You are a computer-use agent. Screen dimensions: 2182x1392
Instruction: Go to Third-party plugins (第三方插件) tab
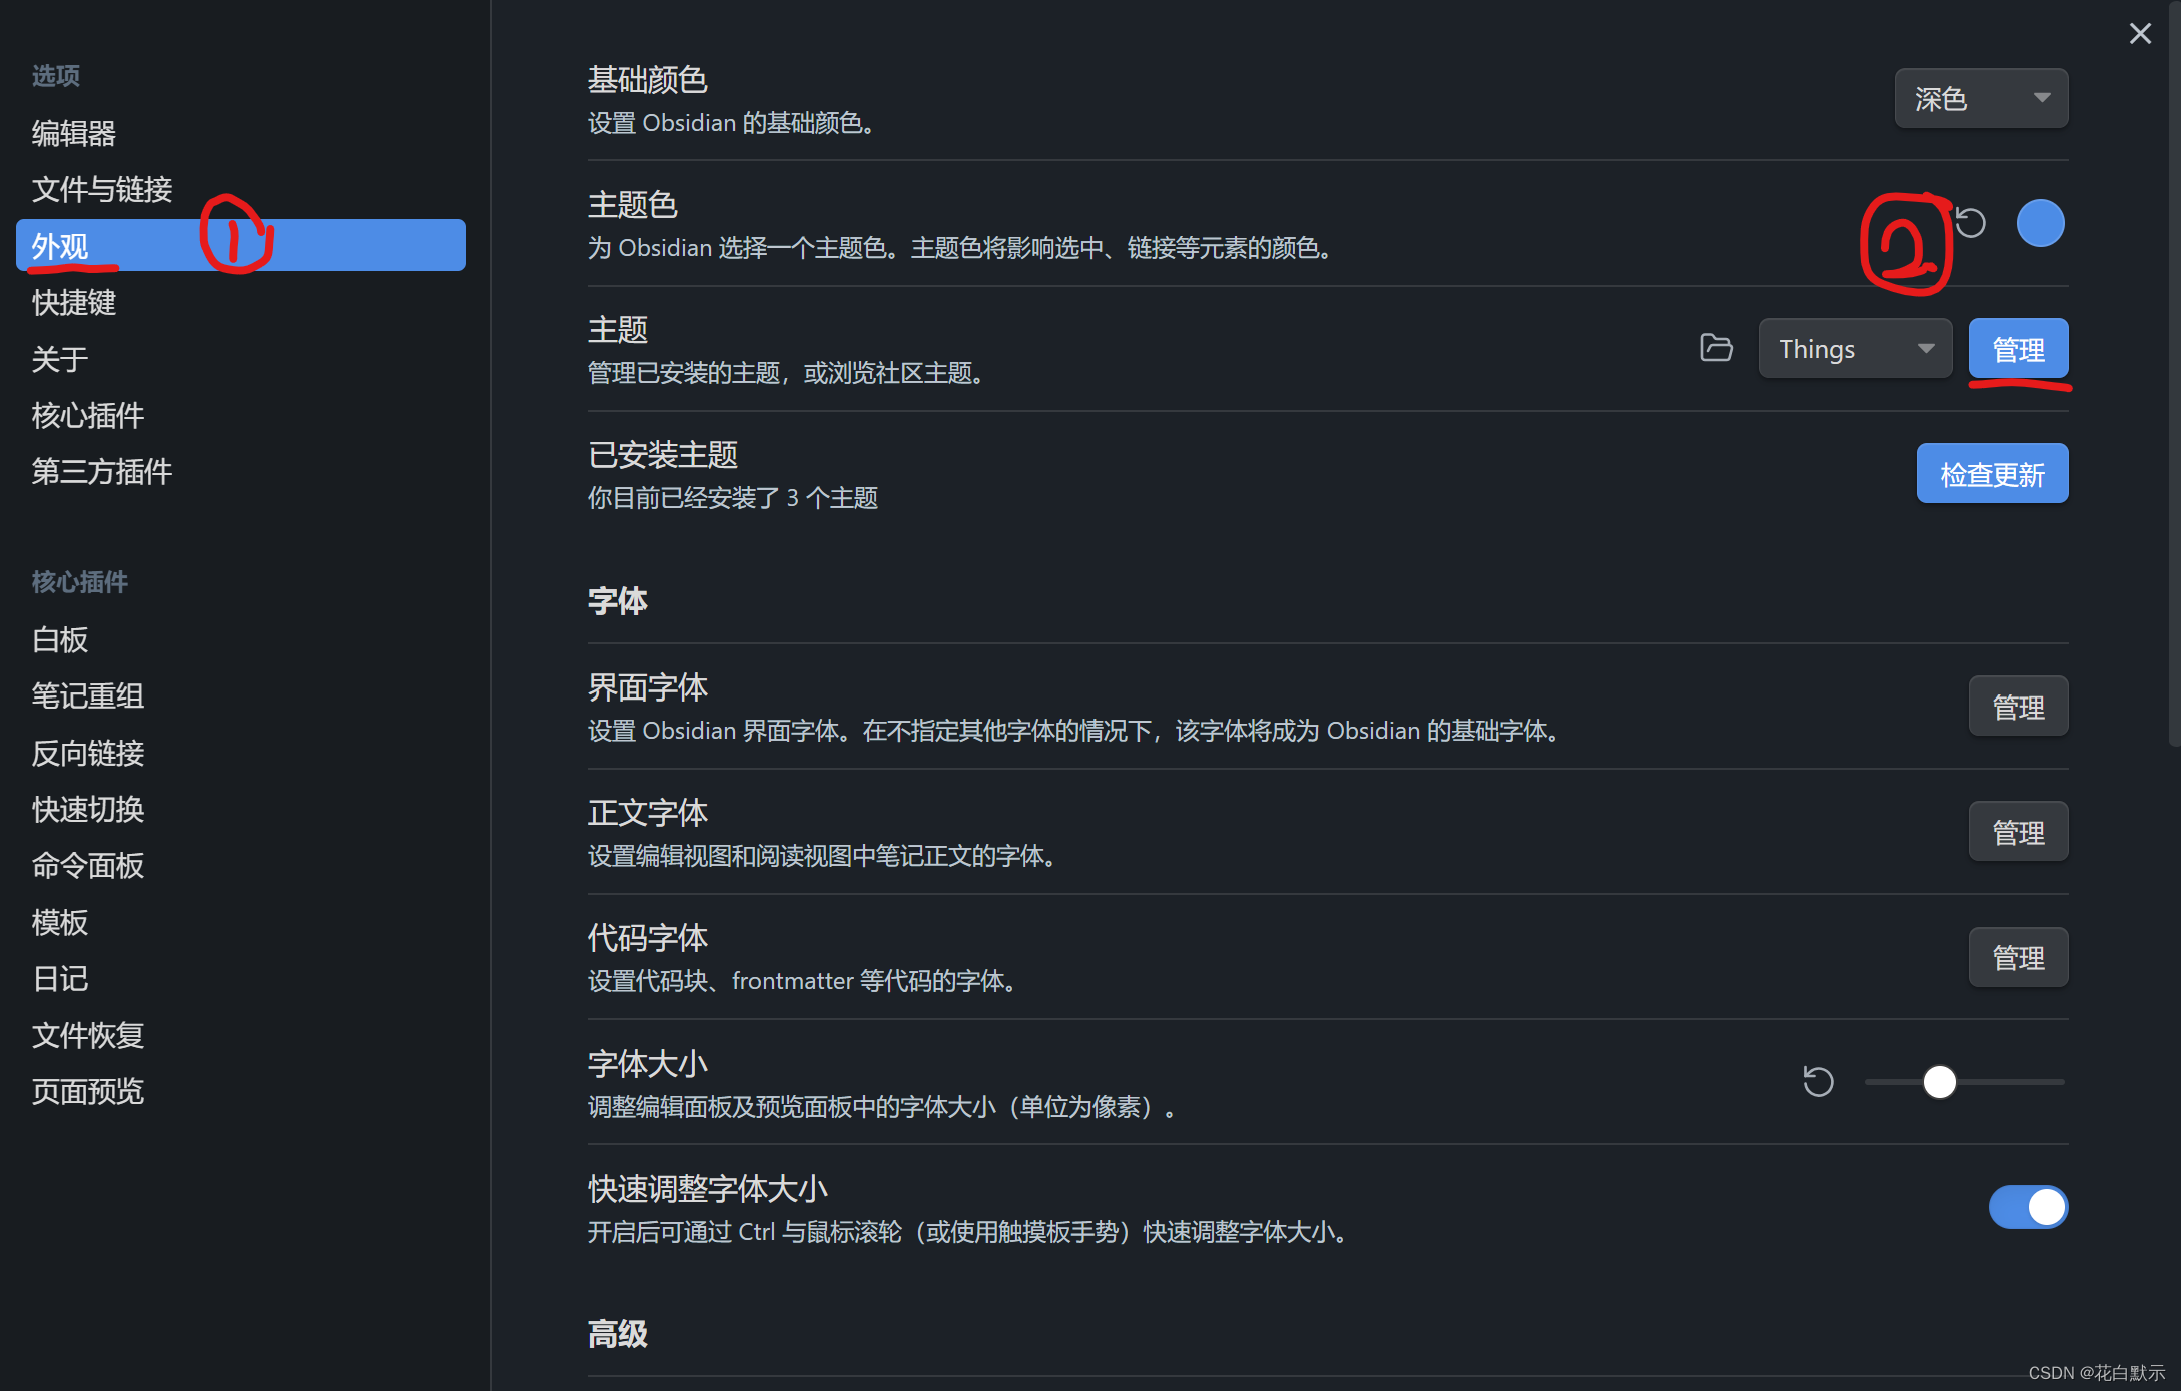101,471
